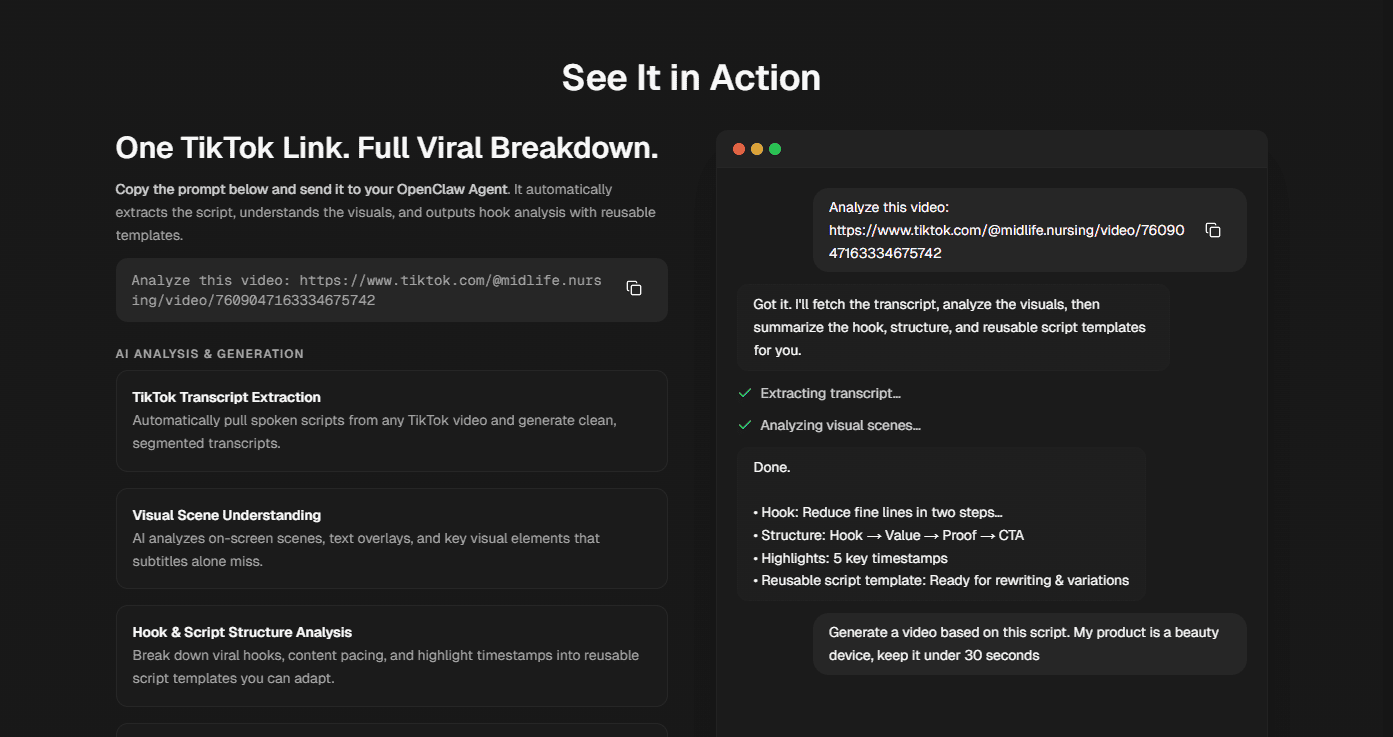Click the monospace prompt text in code box
The width and height of the screenshot is (1393, 737).
tap(366, 290)
